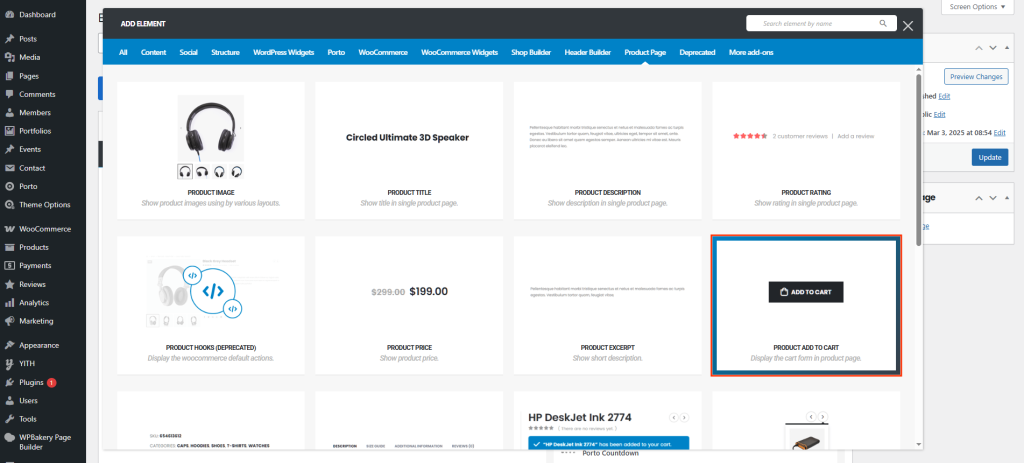Open the Header Builder tab
The image size is (1024, 463).
(x=587, y=52)
